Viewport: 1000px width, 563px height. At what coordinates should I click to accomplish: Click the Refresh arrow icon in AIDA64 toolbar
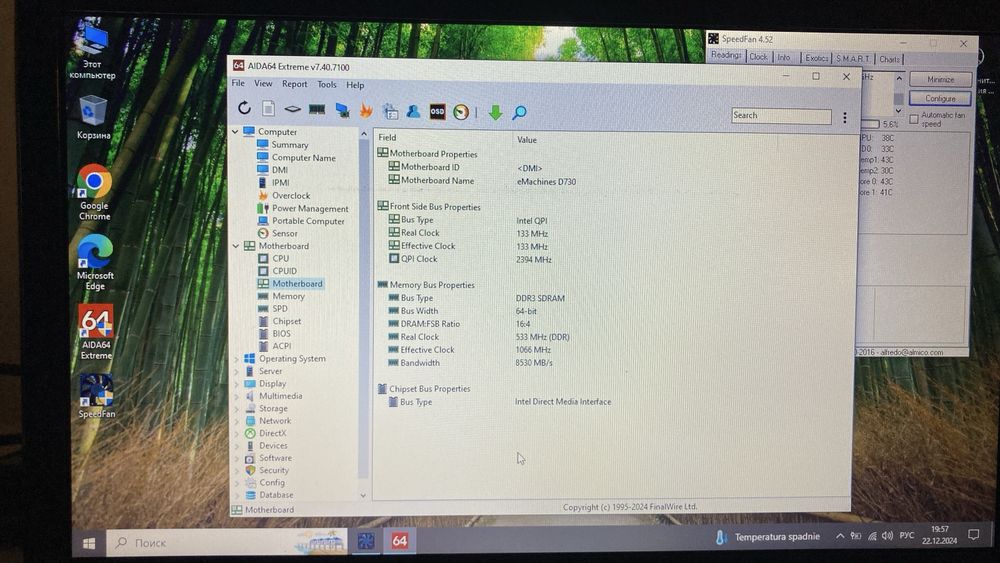coord(244,108)
